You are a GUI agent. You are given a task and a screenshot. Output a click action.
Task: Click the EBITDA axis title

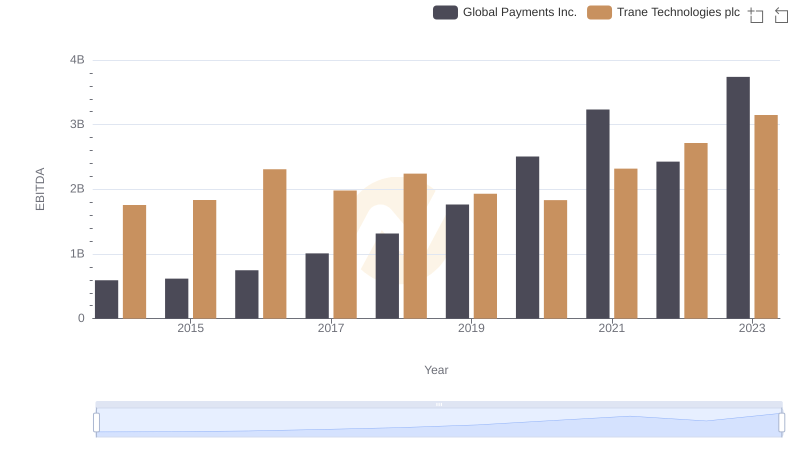[40, 189]
